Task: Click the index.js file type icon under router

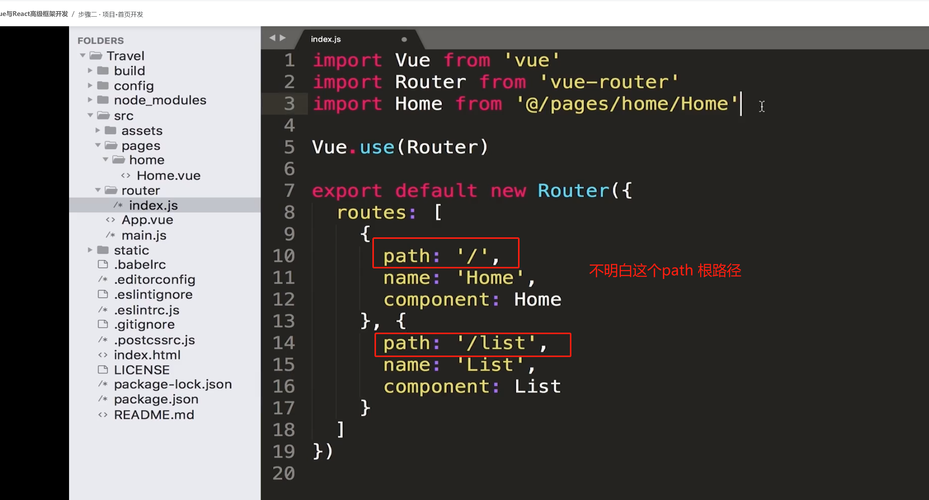Action: pos(118,205)
